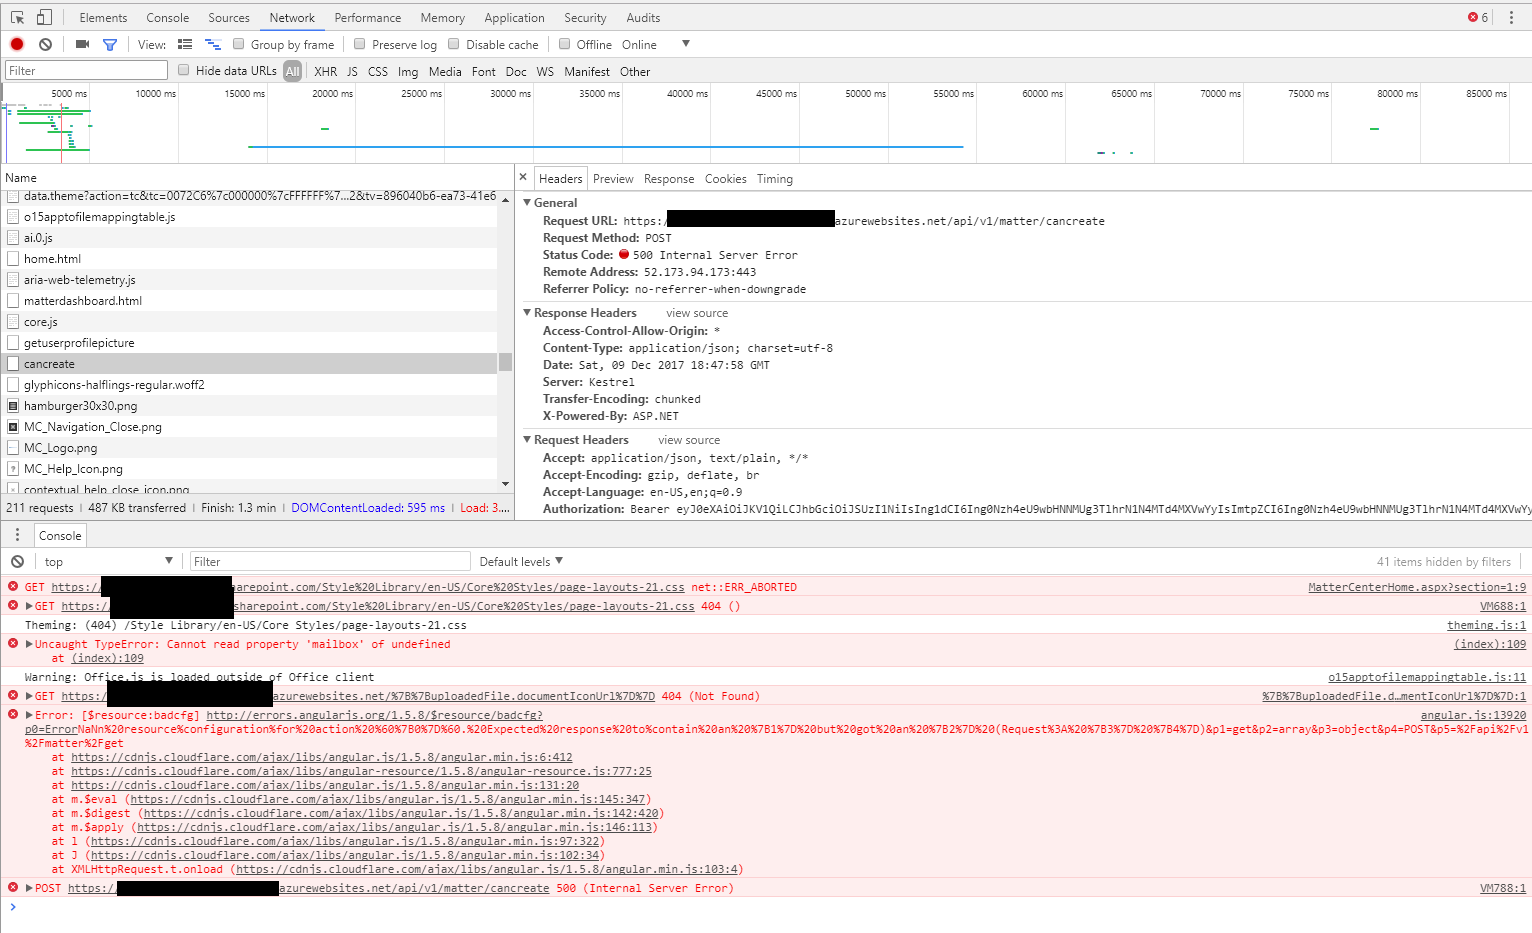This screenshot has width=1532, height=933.
Task: Open the console context selector set to top
Action: click(108, 561)
